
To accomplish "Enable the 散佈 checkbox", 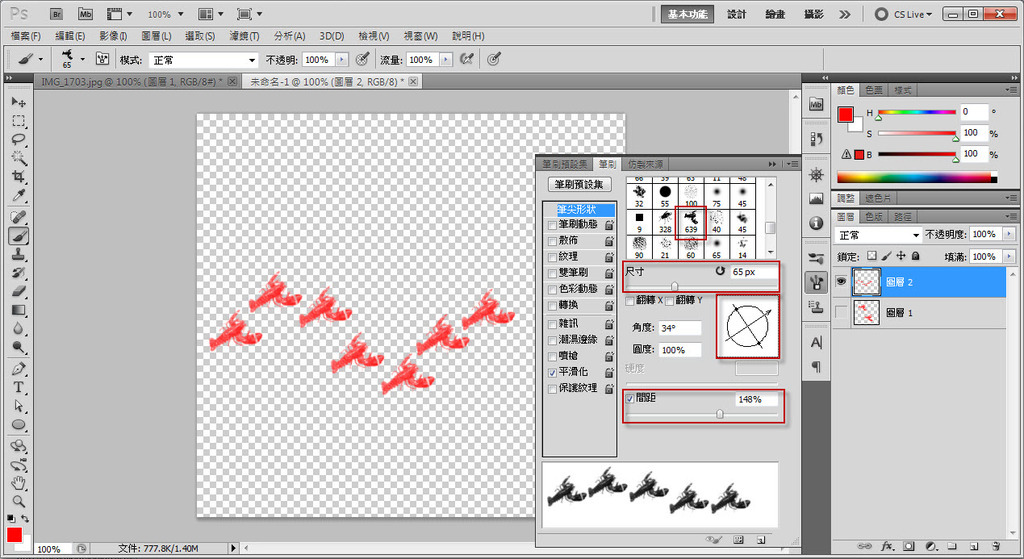I will (552, 241).
